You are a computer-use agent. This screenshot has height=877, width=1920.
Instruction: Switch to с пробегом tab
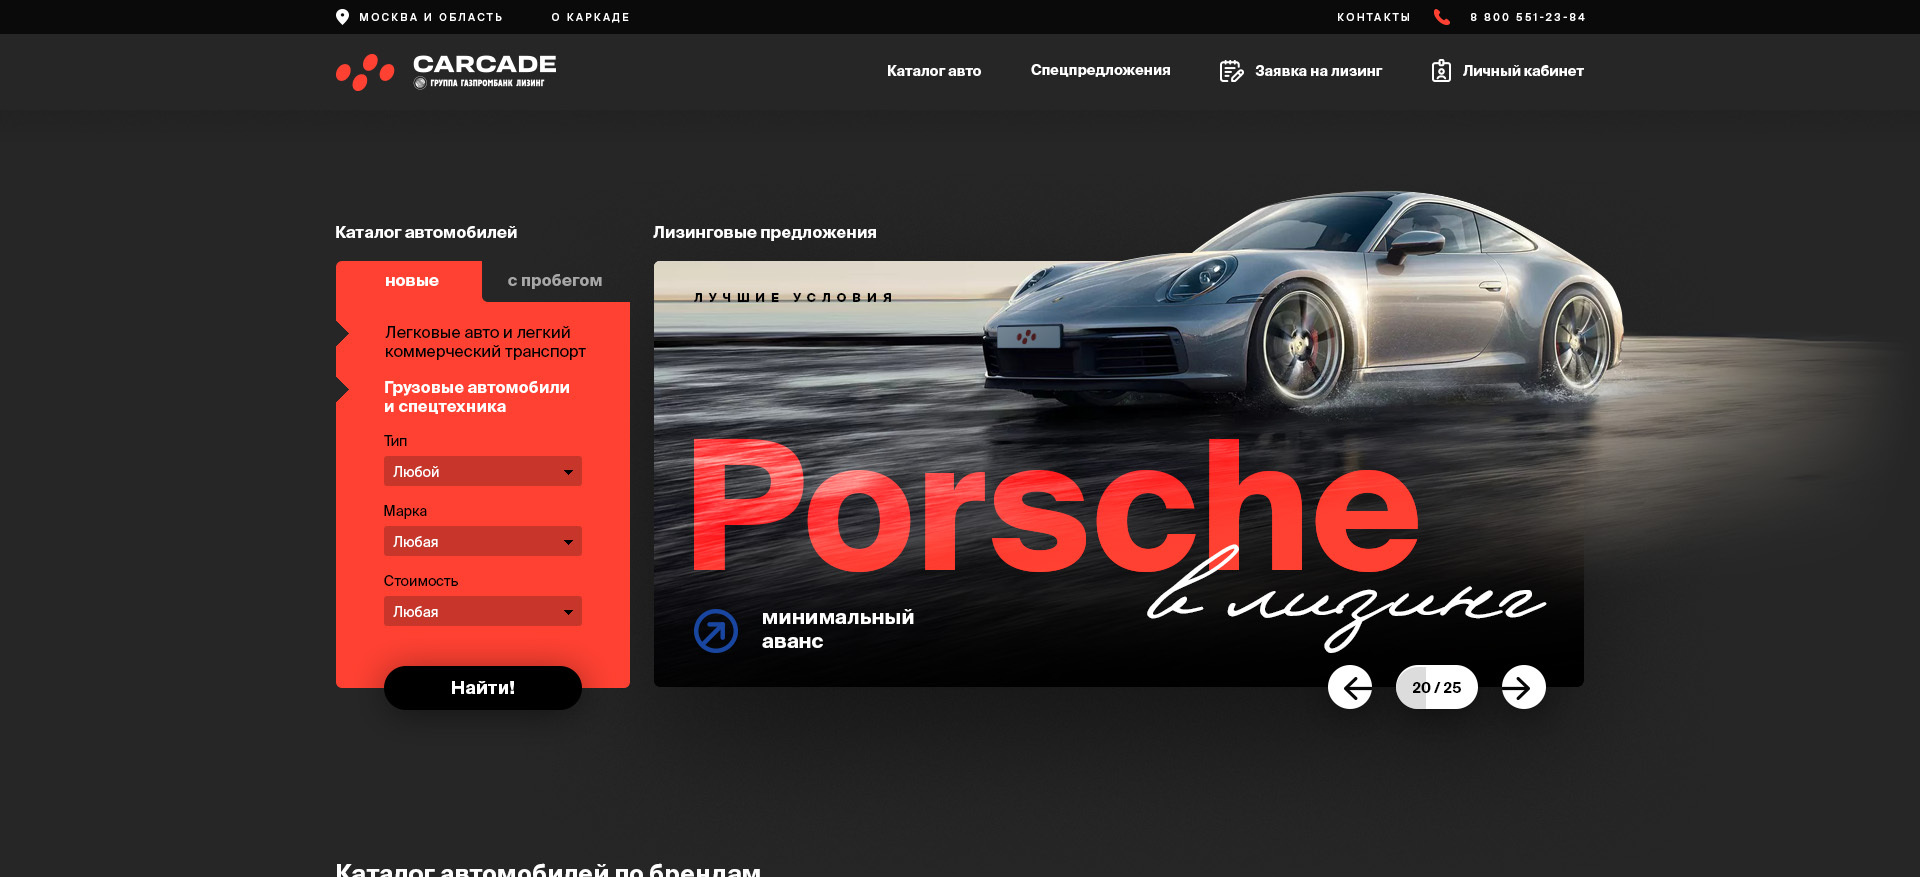coord(555,281)
